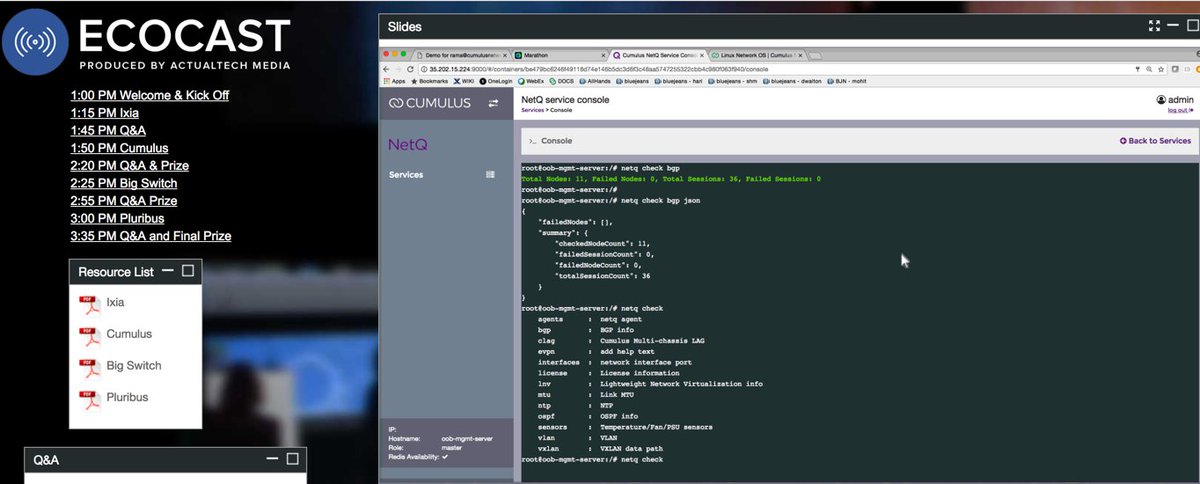This screenshot has height=484, width=1200.
Task: Open the Big Switch PDF resource icon
Action: pos(89,366)
